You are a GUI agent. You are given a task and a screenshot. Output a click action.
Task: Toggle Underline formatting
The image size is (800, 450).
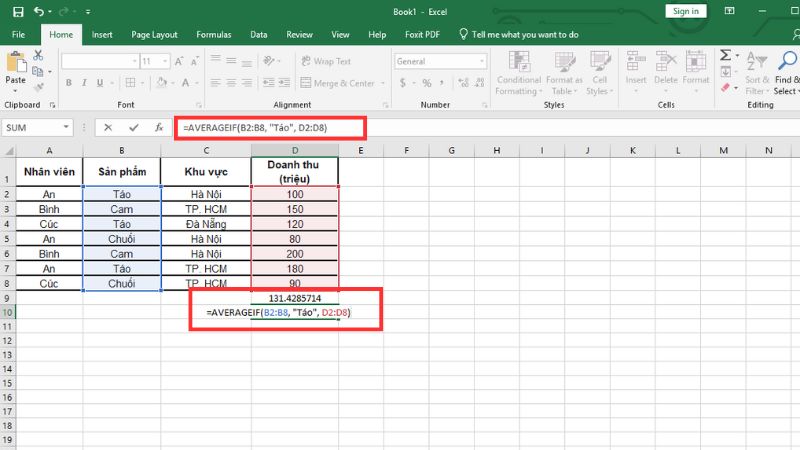100,84
